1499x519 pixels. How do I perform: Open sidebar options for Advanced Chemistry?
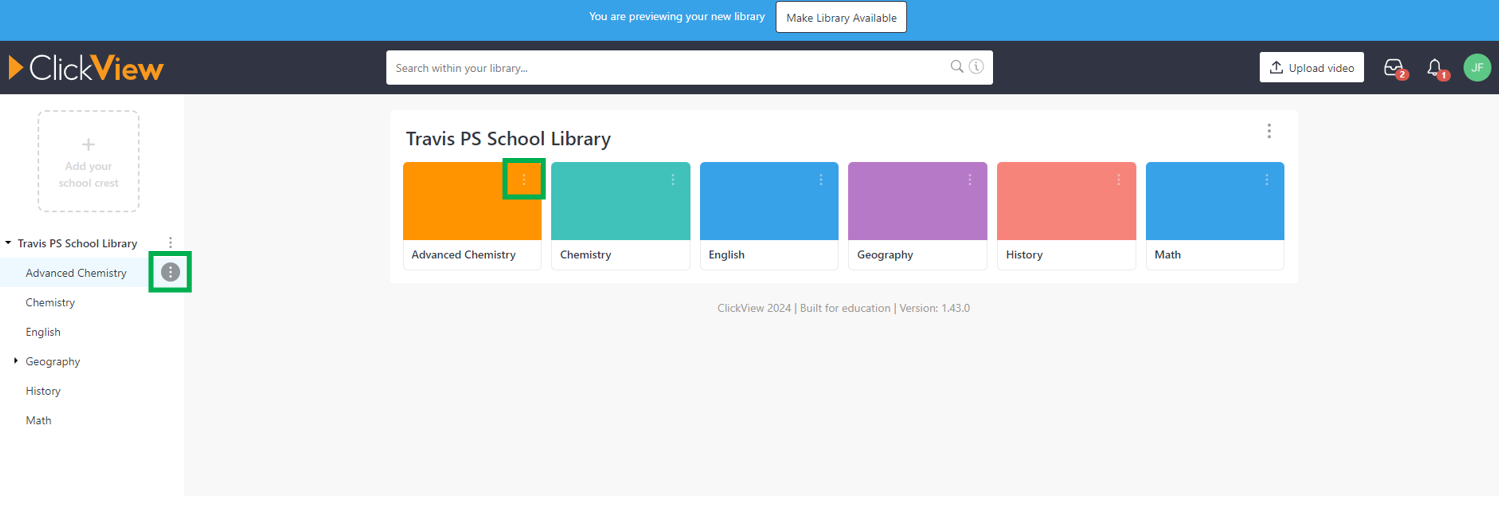(171, 272)
